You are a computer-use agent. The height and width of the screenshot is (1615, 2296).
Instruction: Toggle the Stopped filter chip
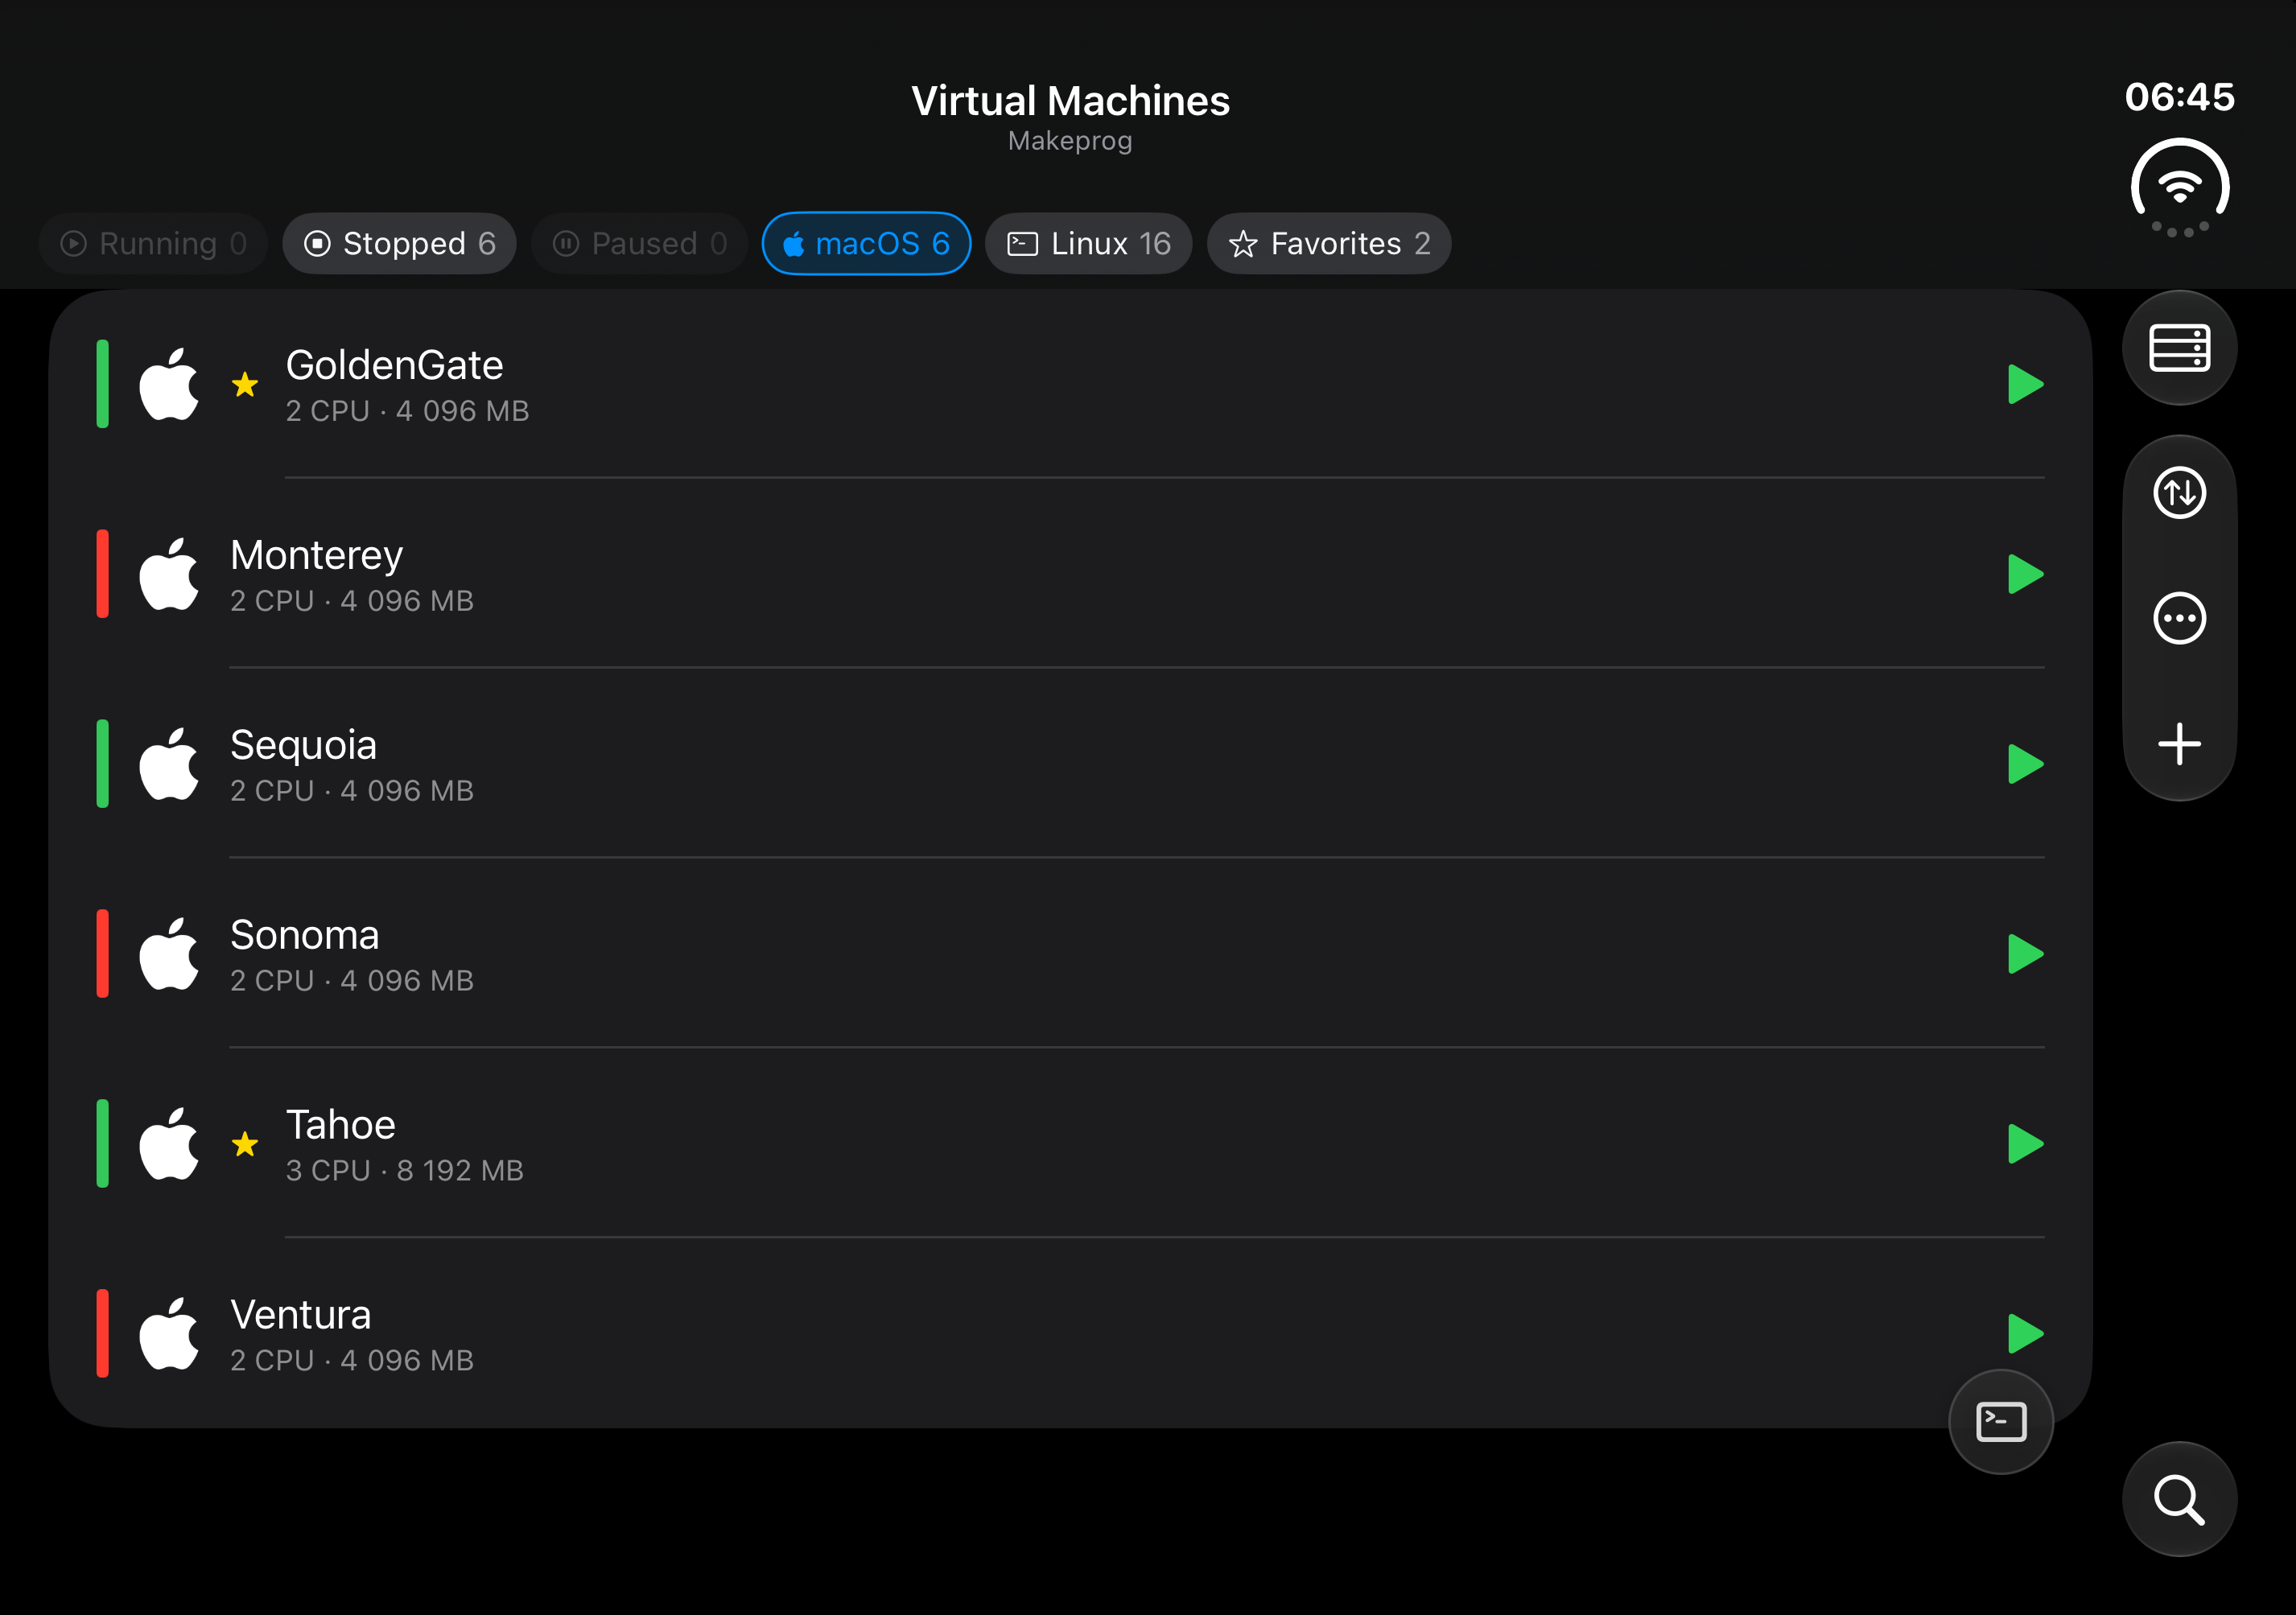(x=399, y=243)
